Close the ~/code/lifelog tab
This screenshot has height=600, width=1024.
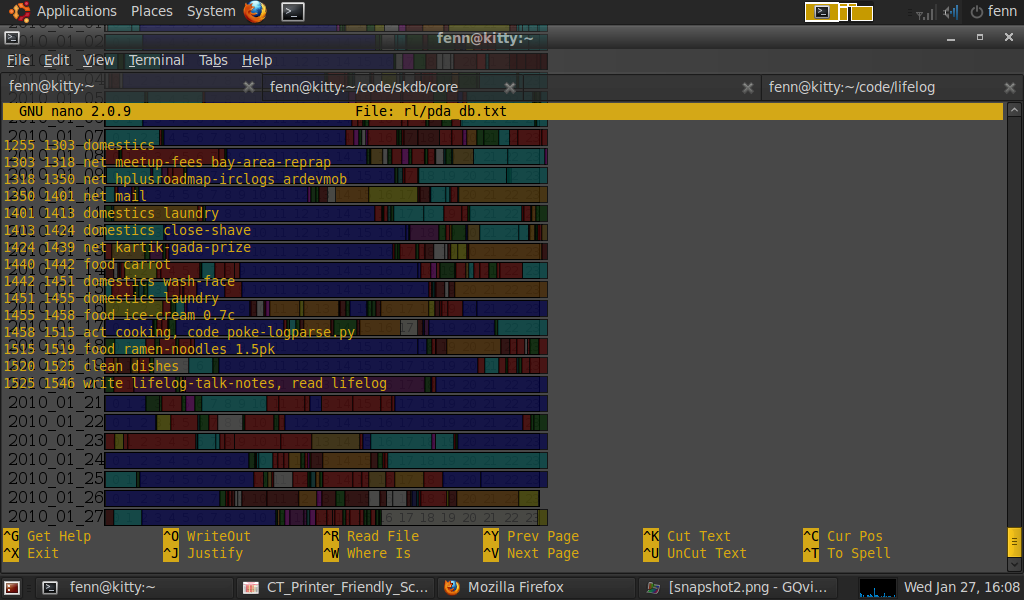point(1010,87)
